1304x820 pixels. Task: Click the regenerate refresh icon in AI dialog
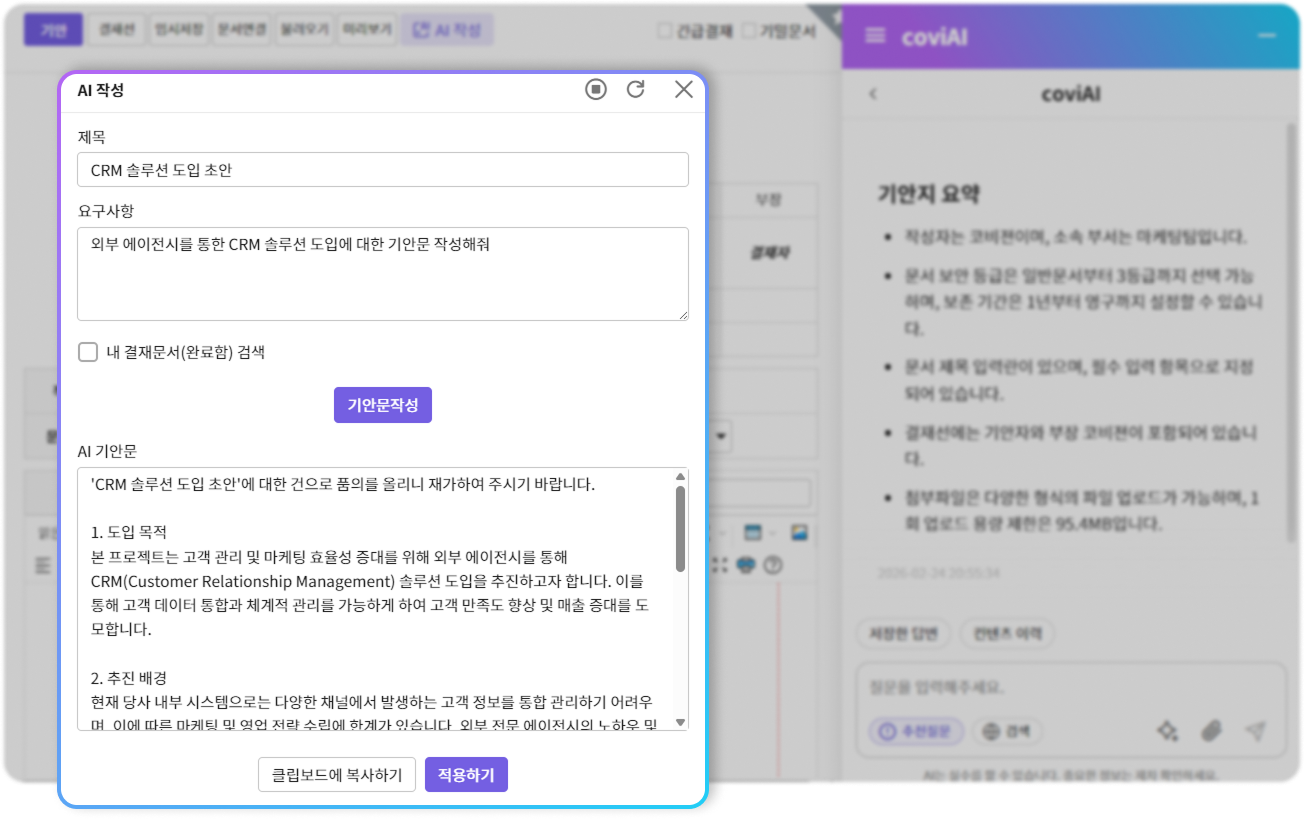click(x=635, y=90)
